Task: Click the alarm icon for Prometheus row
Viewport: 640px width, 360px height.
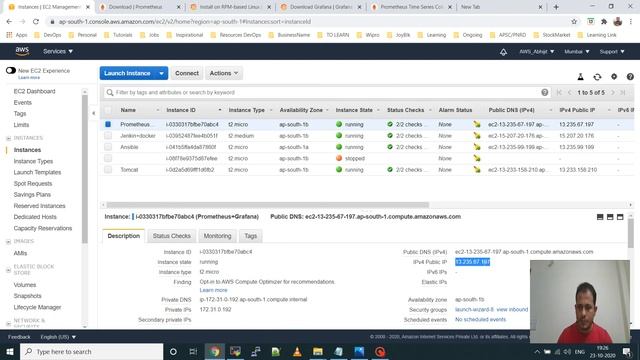Action: point(477,124)
